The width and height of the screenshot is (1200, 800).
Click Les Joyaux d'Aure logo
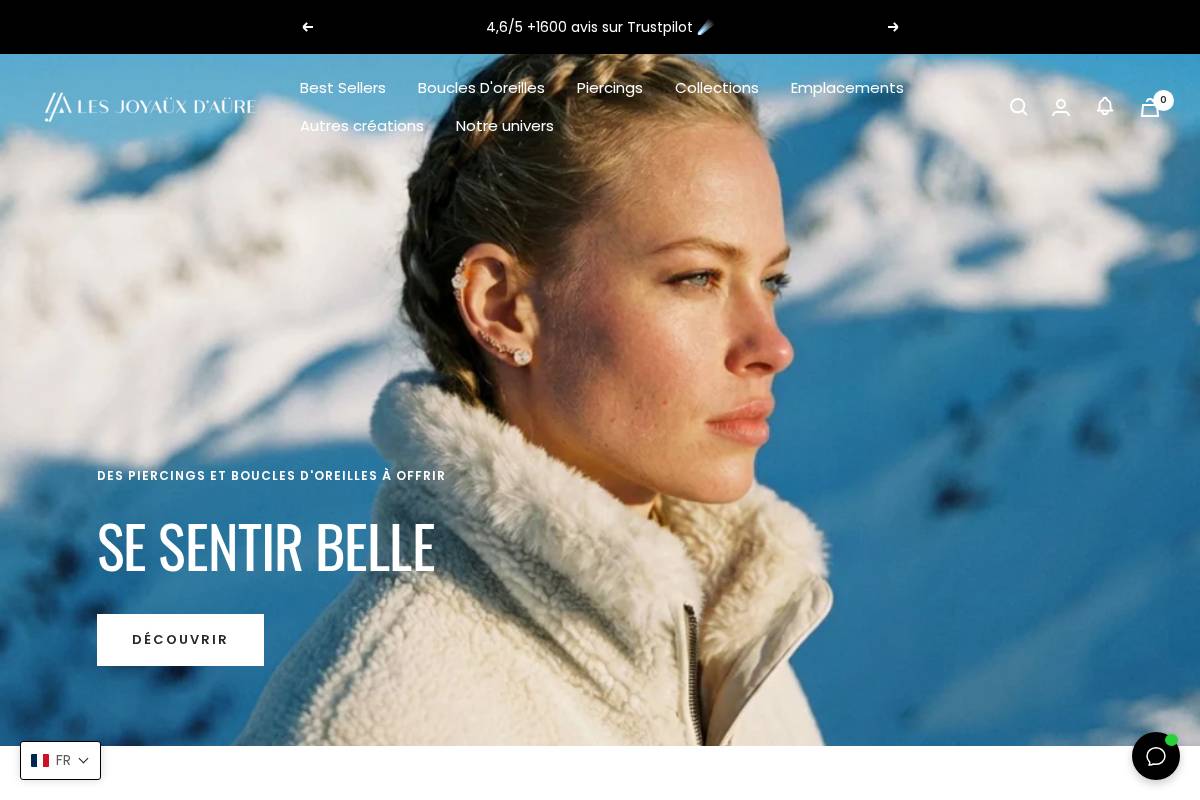tap(150, 107)
